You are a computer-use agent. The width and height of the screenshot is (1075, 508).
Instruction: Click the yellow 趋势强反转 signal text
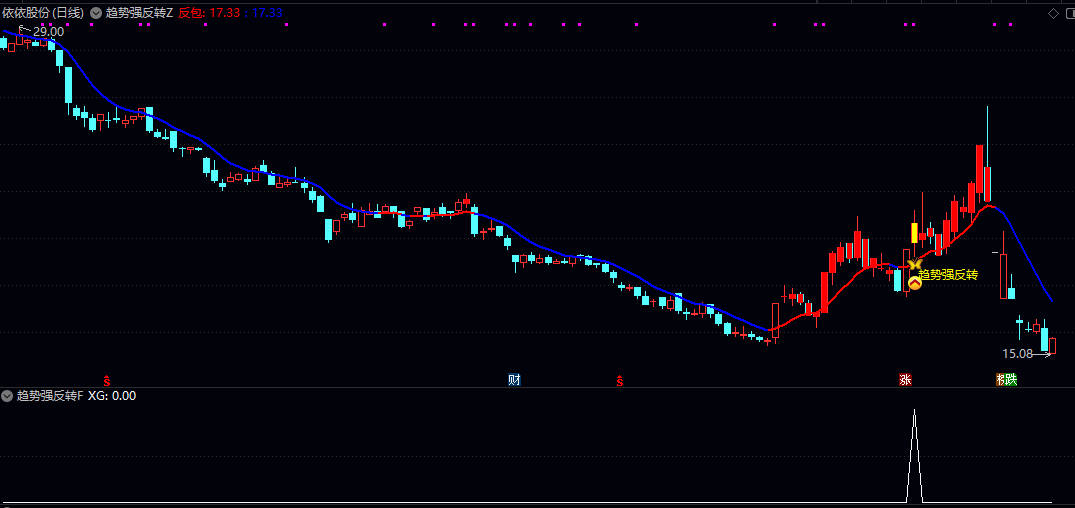click(x=947, y=275)
